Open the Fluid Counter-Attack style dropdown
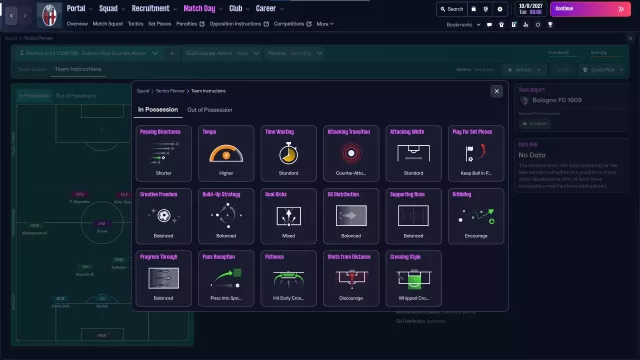 222,53
